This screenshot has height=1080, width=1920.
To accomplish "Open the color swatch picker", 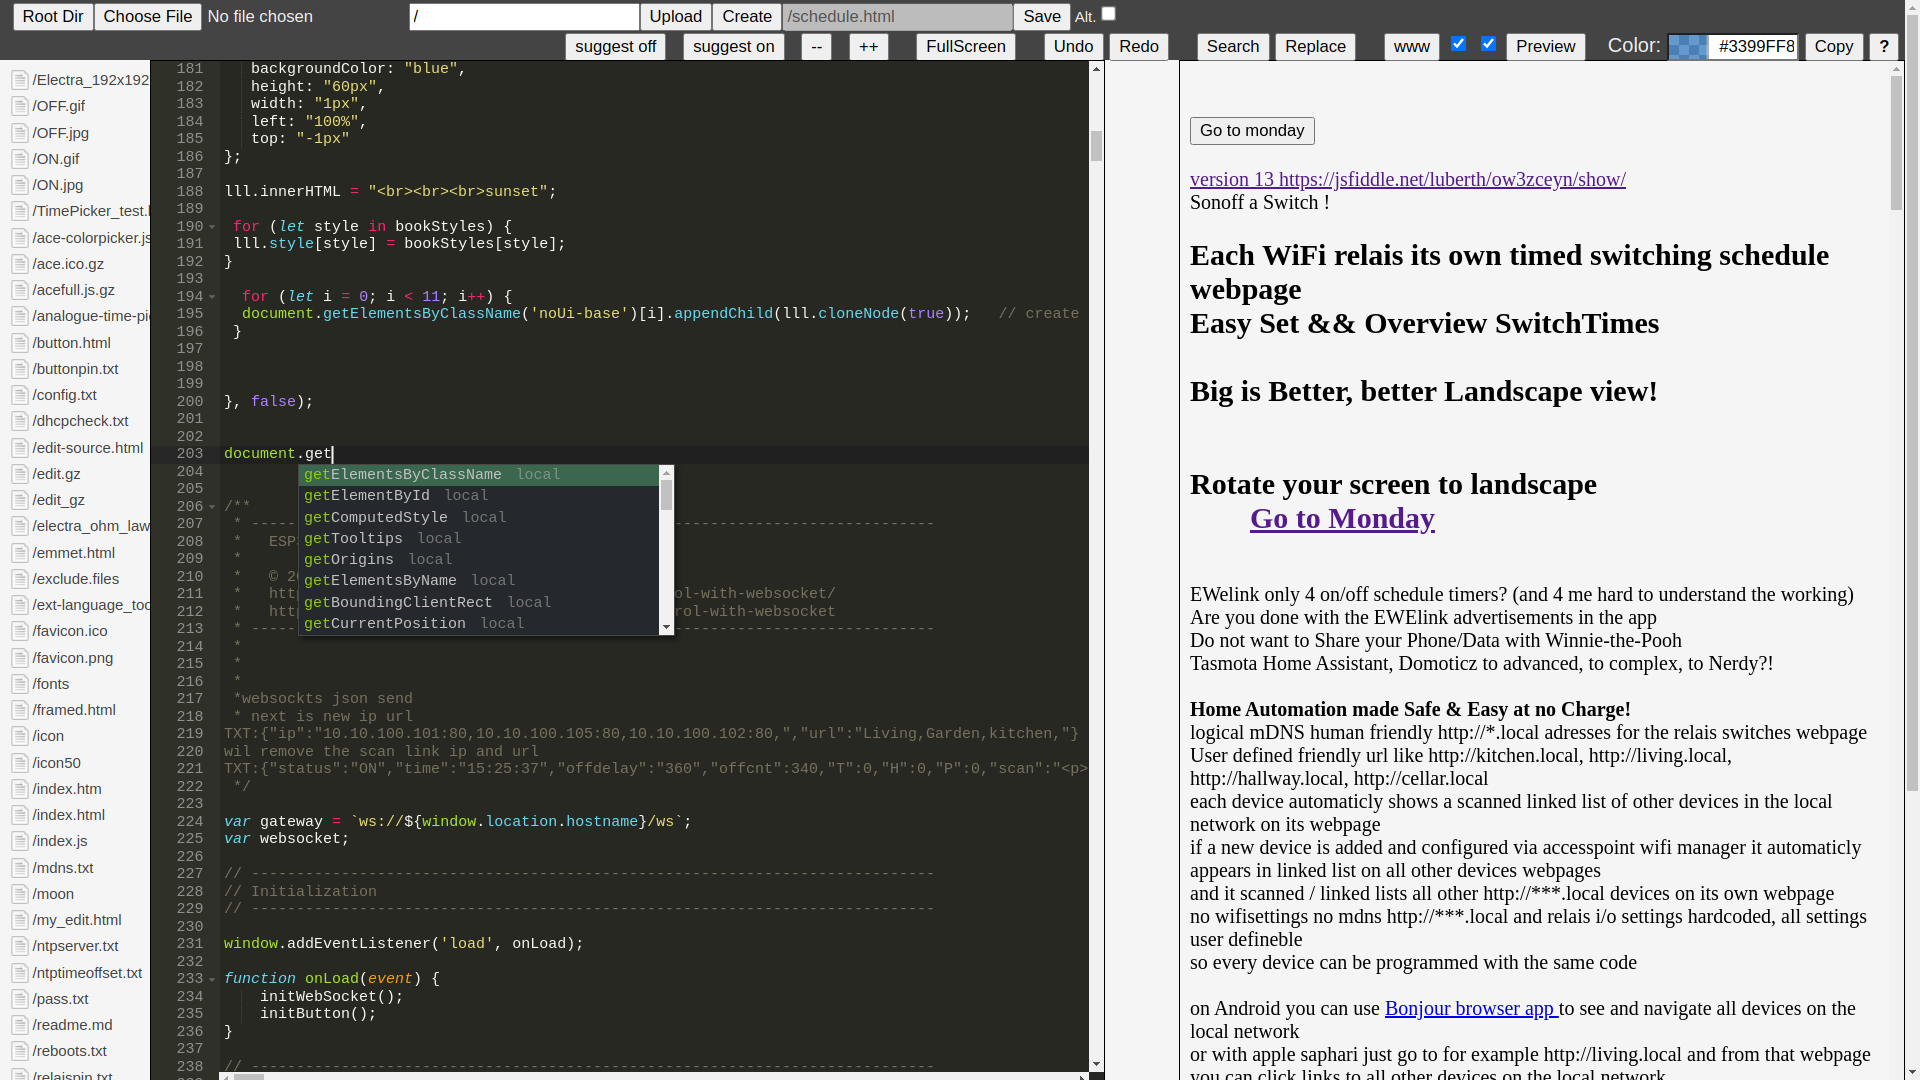I will coord(1688,47).
